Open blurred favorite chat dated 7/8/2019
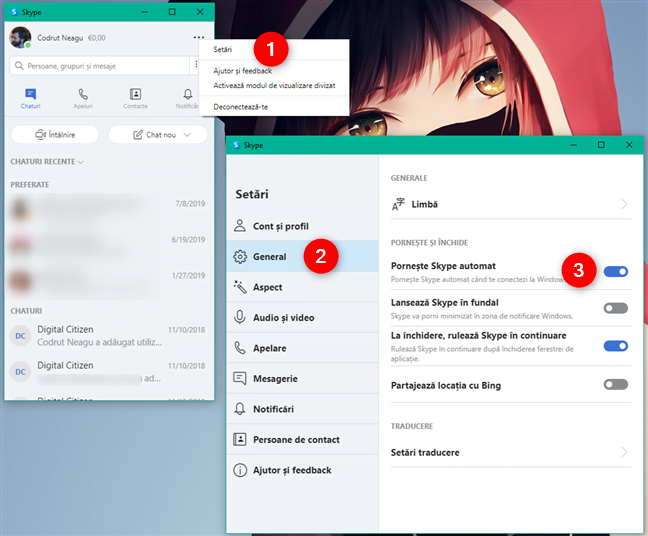Viewport: 648px width, 536px height. (108, 209)
